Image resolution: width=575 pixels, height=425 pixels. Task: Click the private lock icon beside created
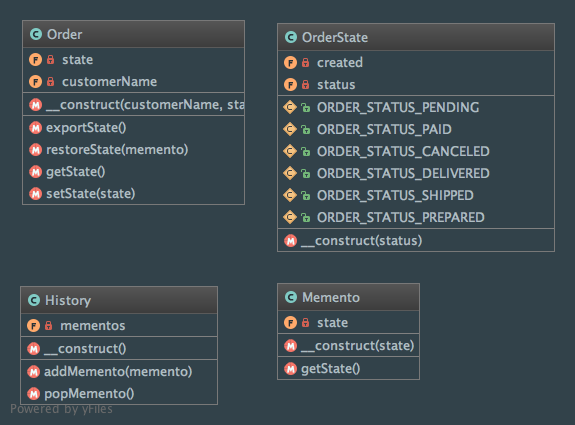coord(305,63)
